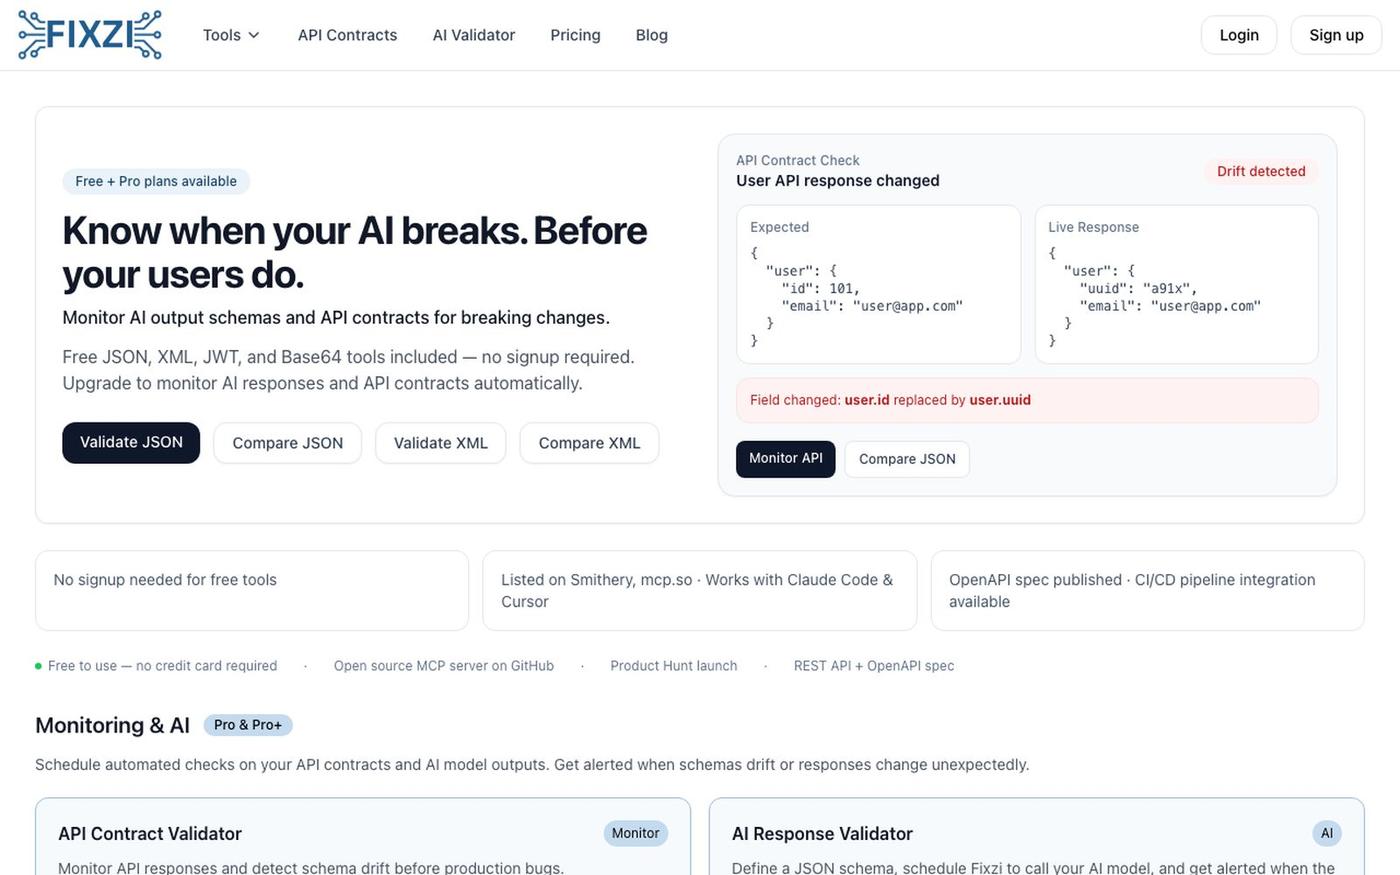The height and width of the screenshot is (875, 1400).
Task: Click the 'Know when your AI breaks' headline
Action: [355, 252]
